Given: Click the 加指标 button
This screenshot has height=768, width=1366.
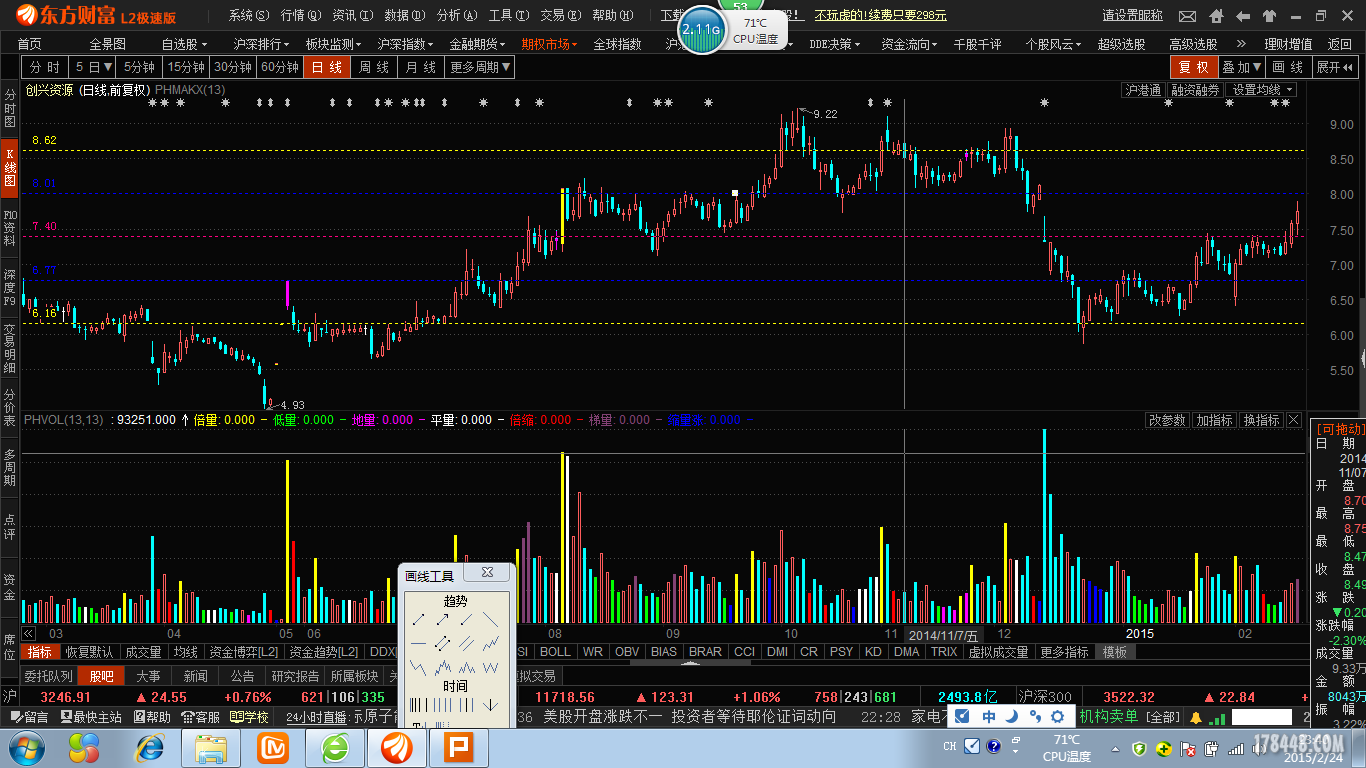Looking at the screenshot, I should pyautogui.click(x=1214, y=420).
